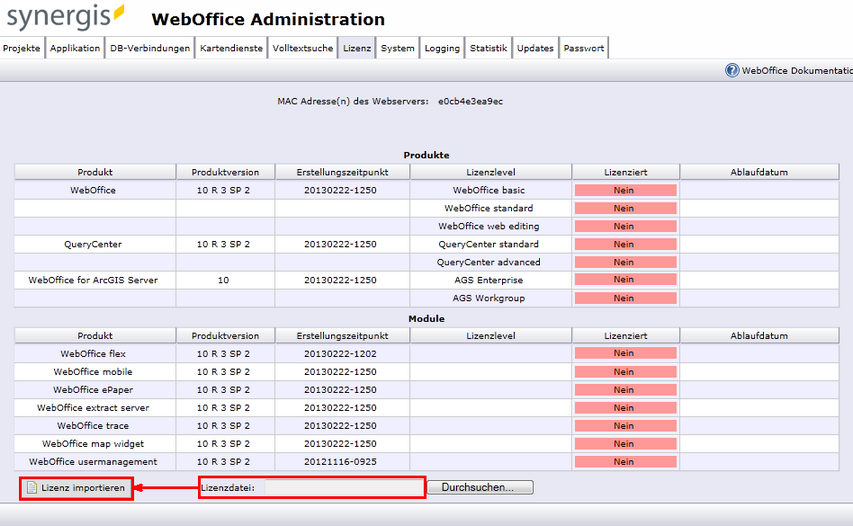Click the Lizenz importieren button
The width and height of the screenshot is (853, 526).
[x=76, y=487]
